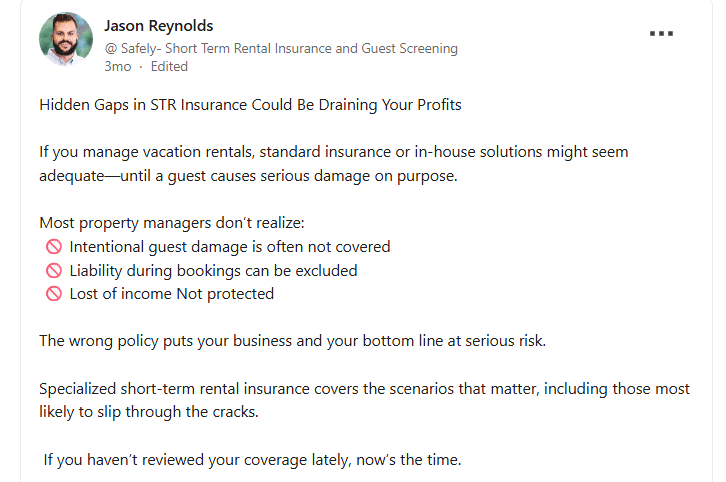Click the sentence beginning "The wrong policy puts"

(292, 340)
